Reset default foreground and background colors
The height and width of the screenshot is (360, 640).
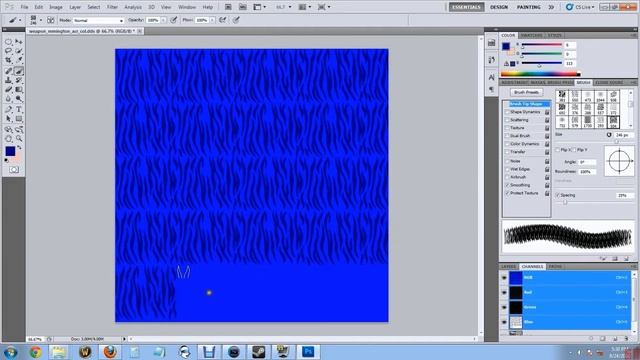pyautogui.click(x=6, y=160)
